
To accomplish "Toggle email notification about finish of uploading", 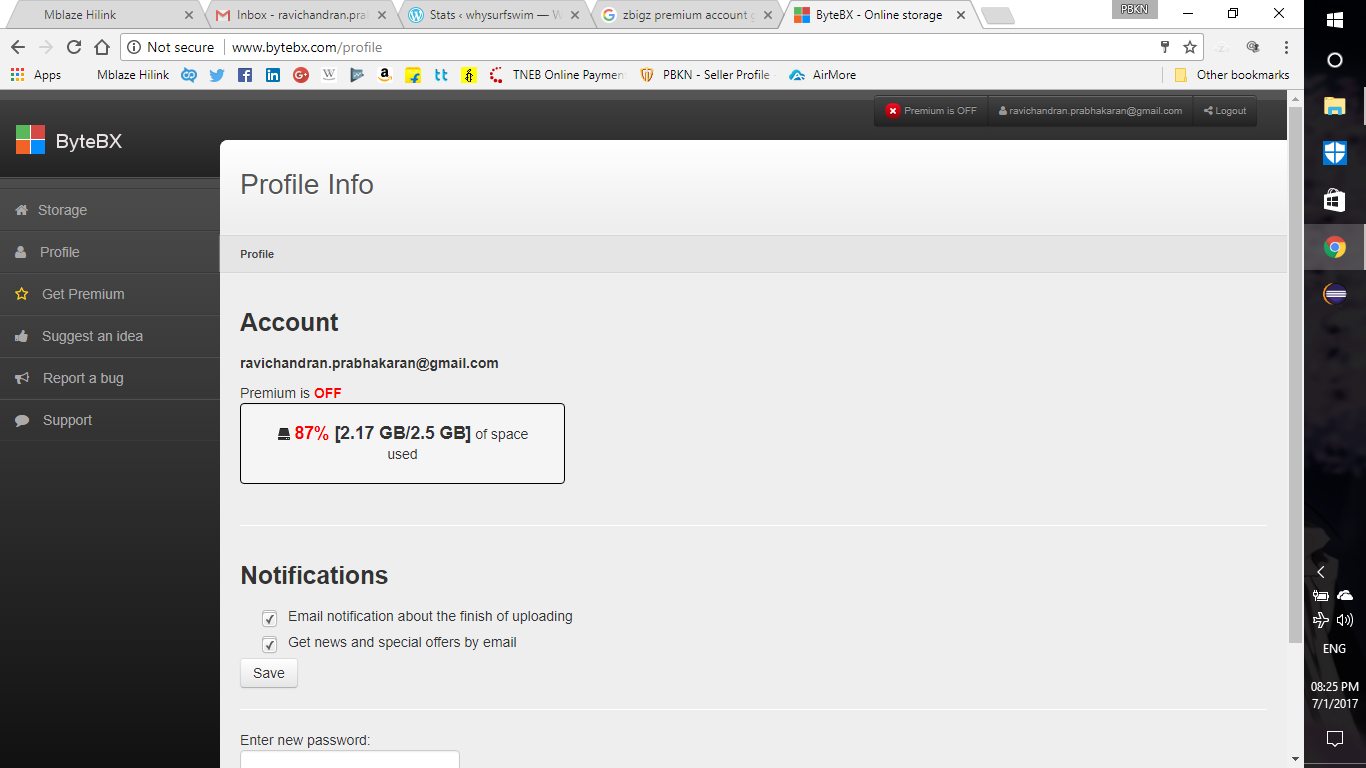I will click(269, 619).
